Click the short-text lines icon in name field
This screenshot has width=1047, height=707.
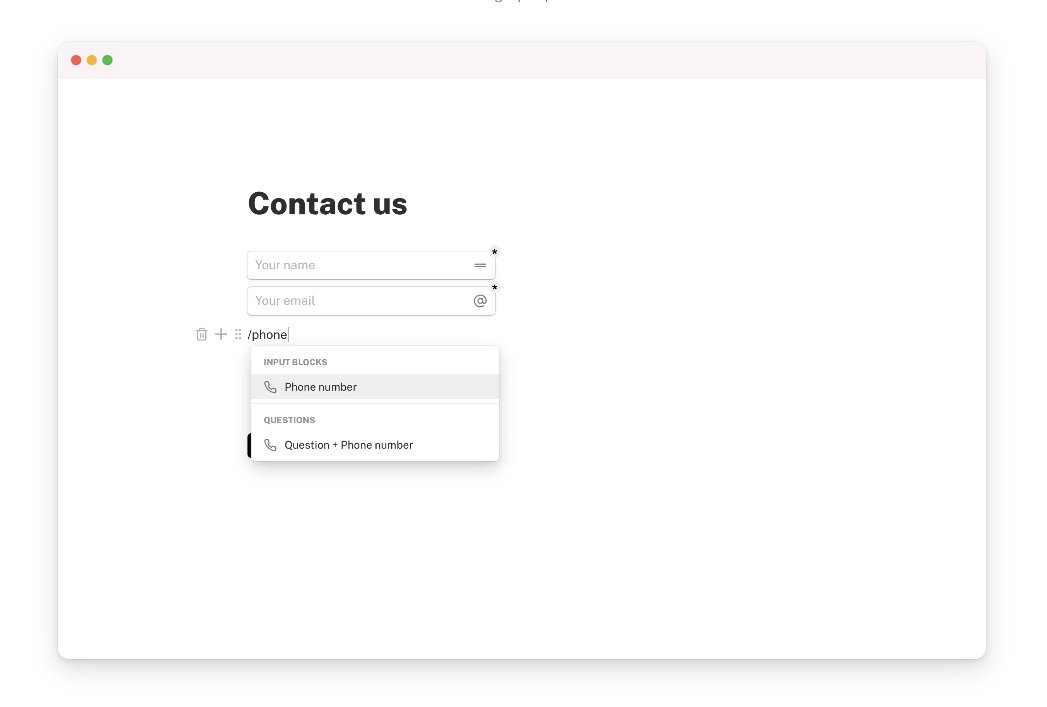click(480, 265)
